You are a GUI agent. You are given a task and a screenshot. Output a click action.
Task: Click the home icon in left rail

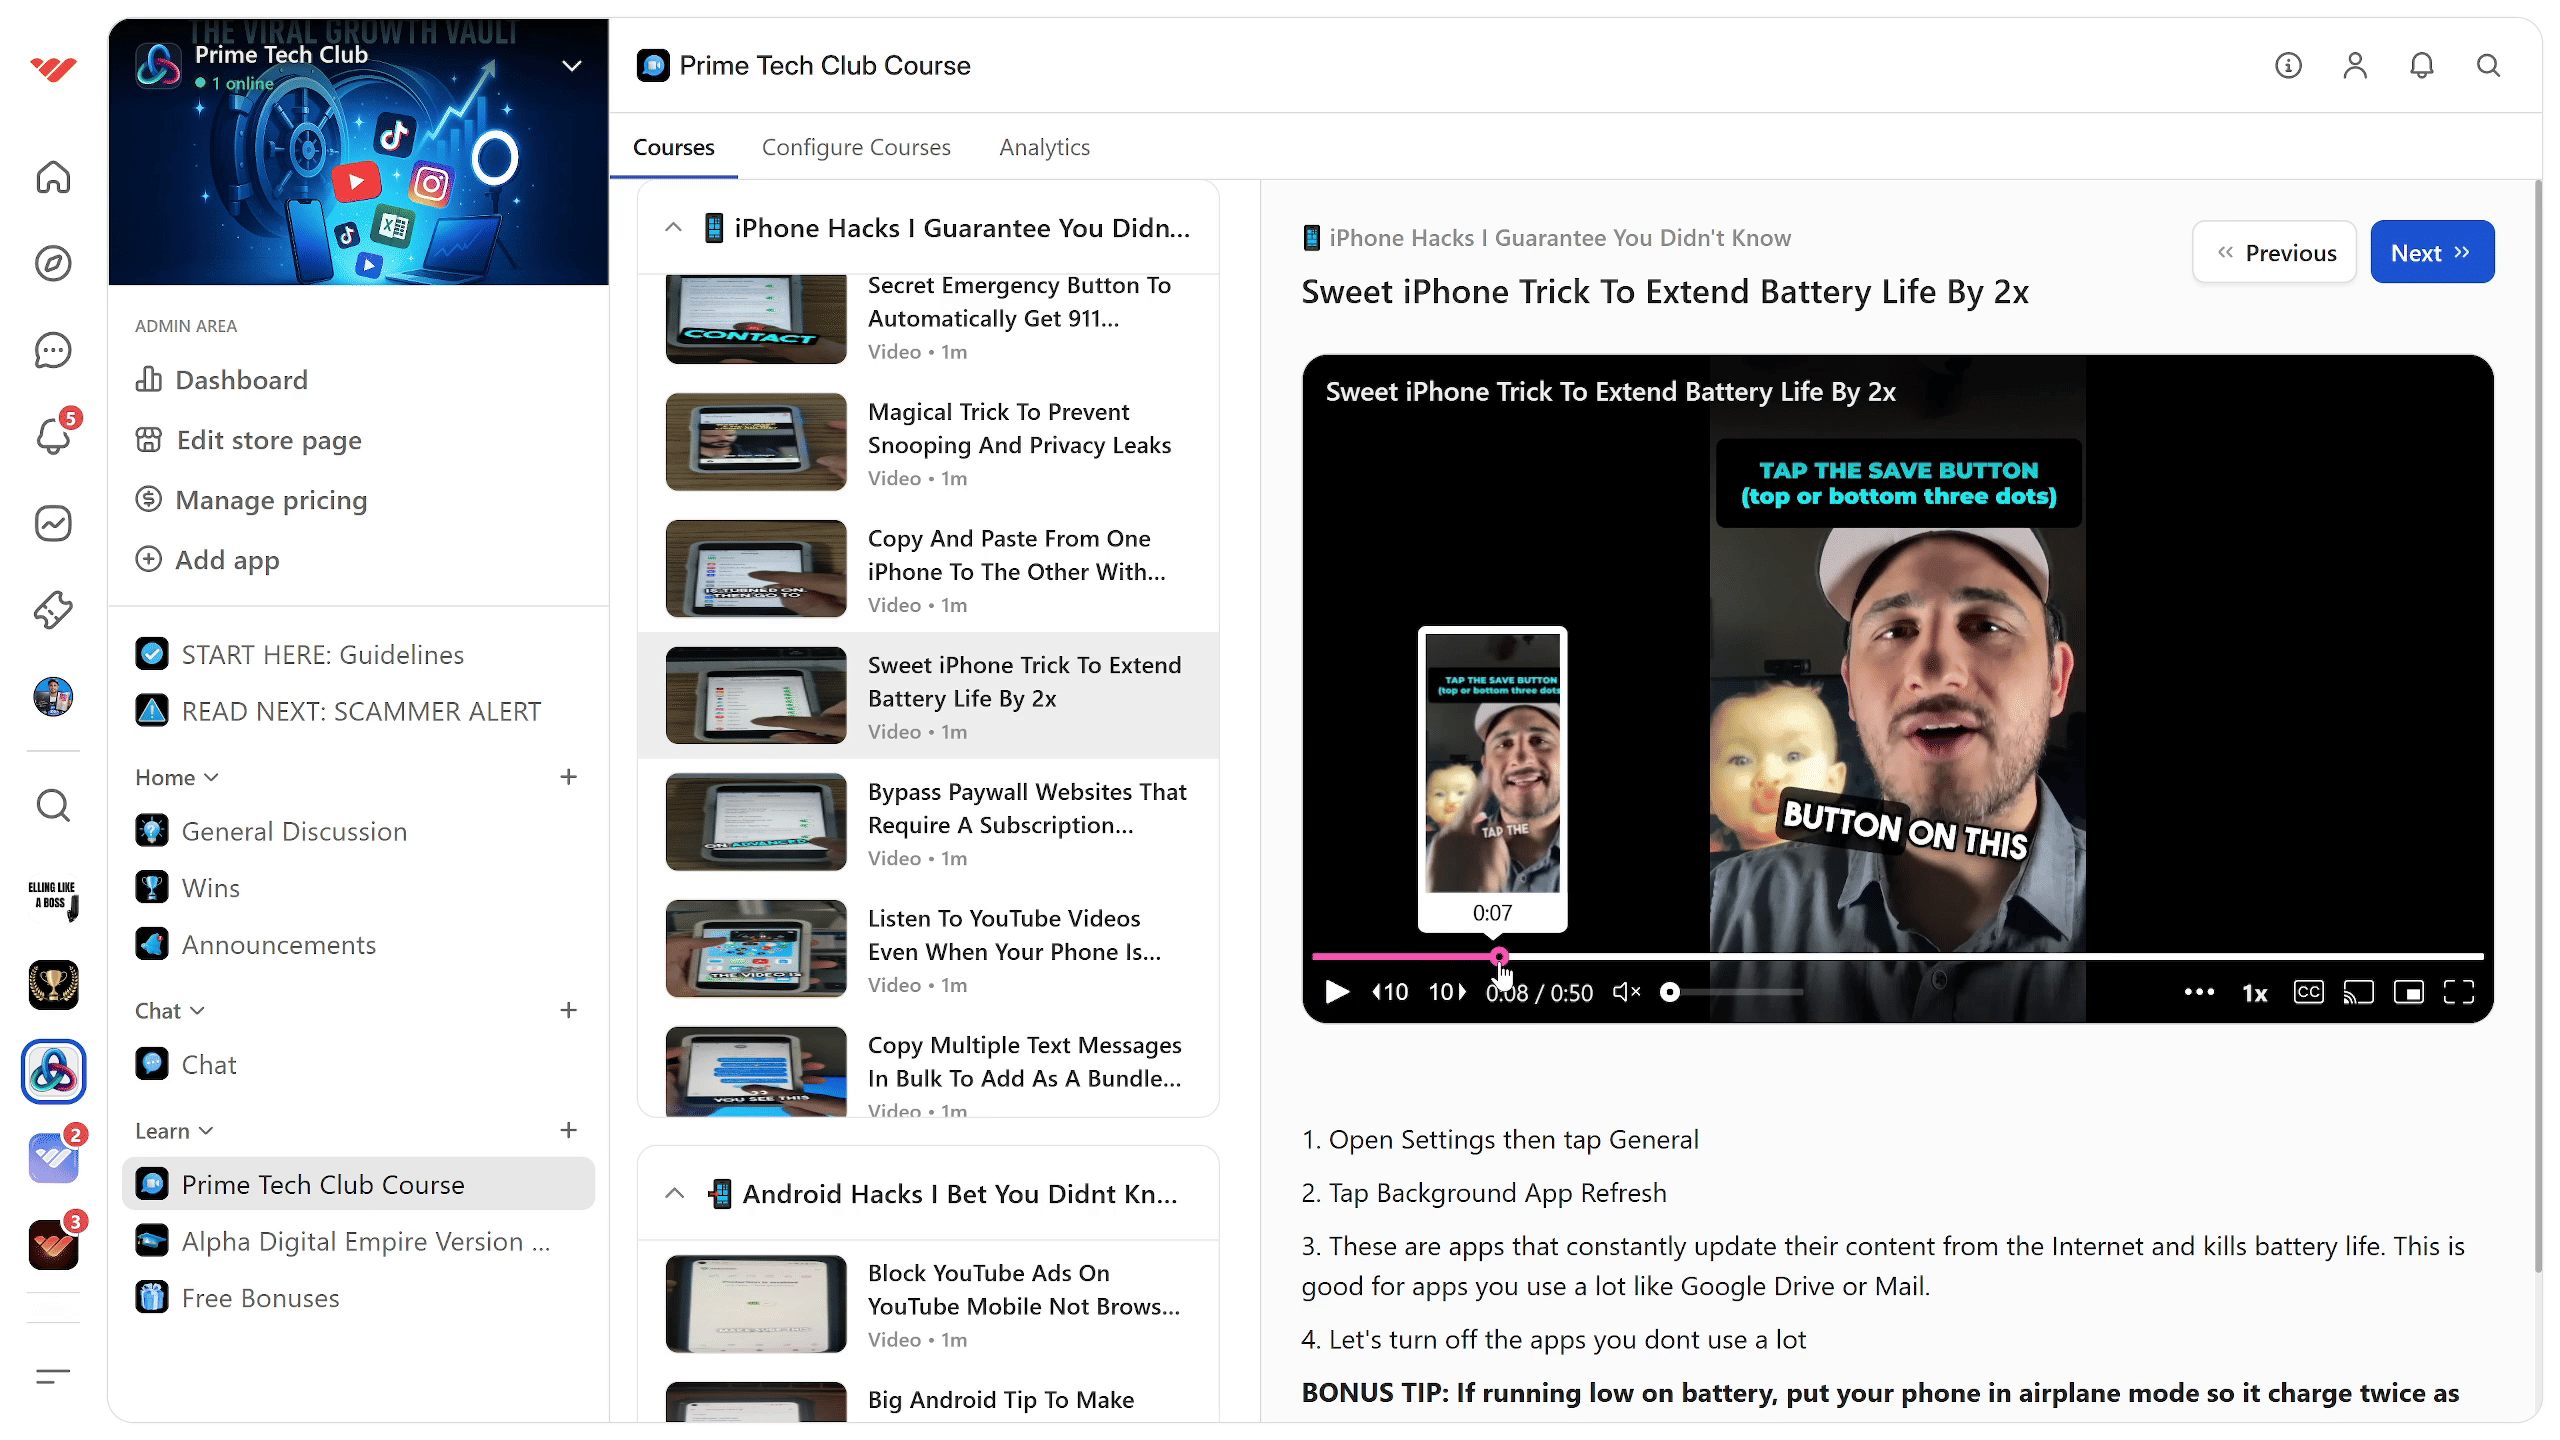coord(53,177)
